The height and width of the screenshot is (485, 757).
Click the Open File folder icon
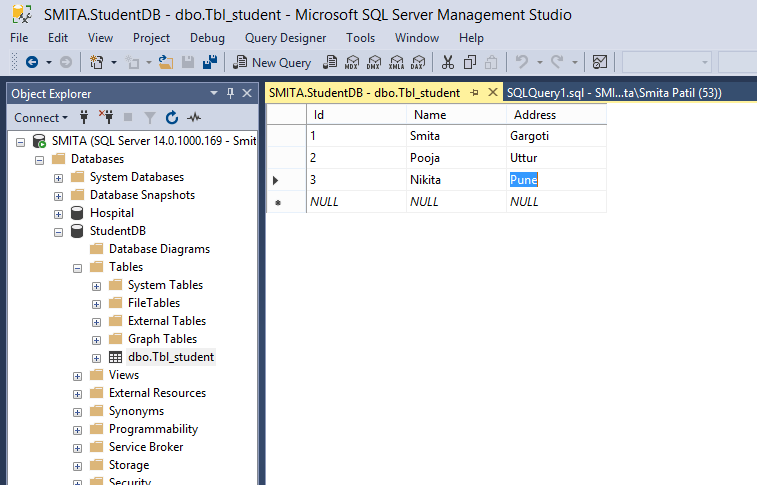click(166, 62)
